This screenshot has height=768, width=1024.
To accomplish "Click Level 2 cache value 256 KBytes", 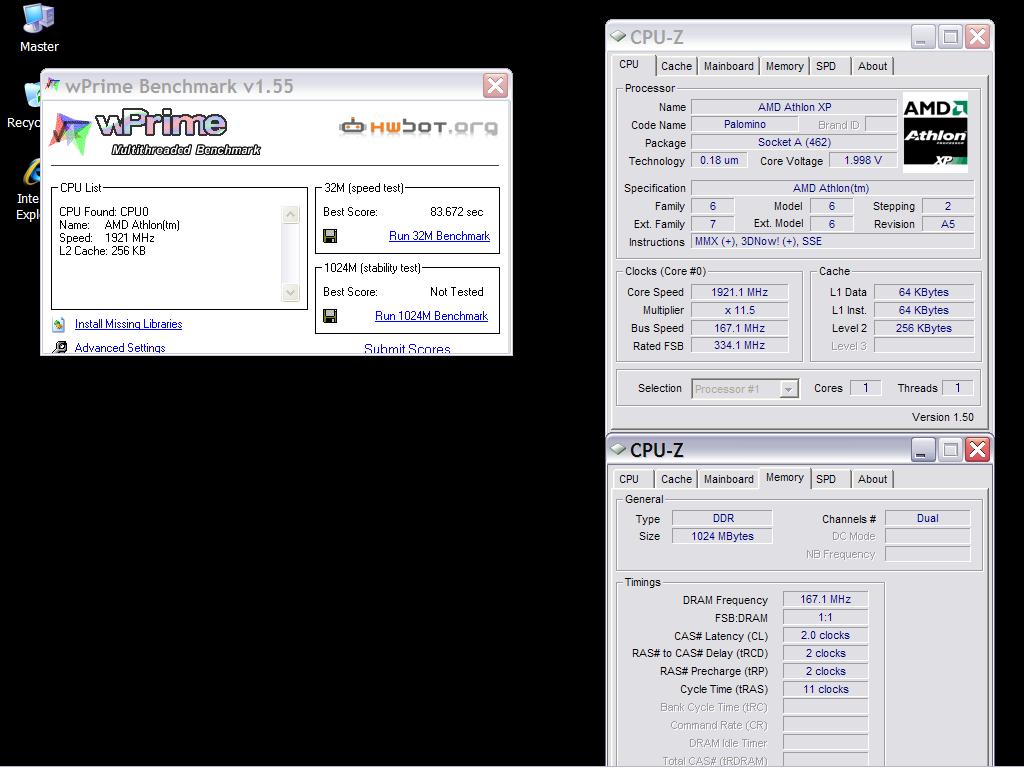I will tap(923, 328).
